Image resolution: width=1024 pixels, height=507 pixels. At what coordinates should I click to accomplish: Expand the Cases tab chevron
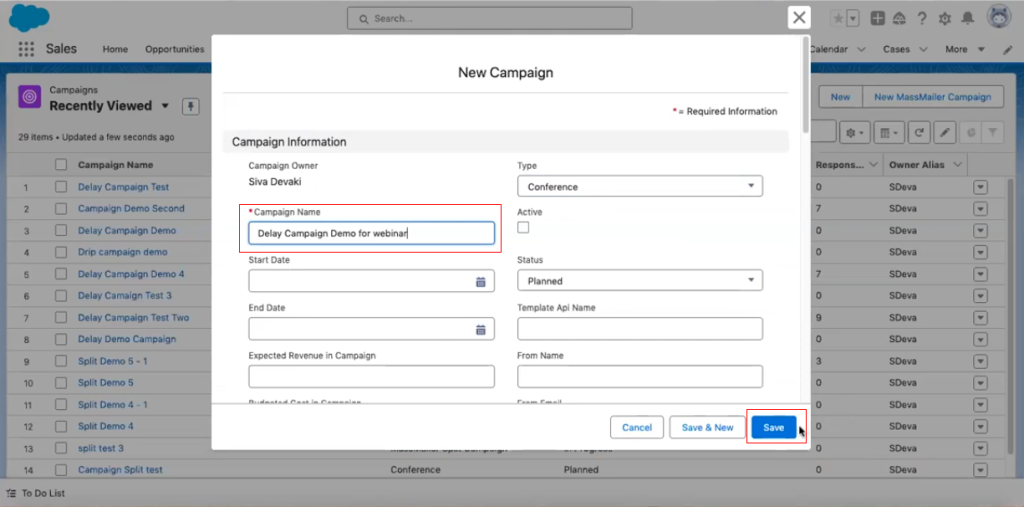click(923, 50)
